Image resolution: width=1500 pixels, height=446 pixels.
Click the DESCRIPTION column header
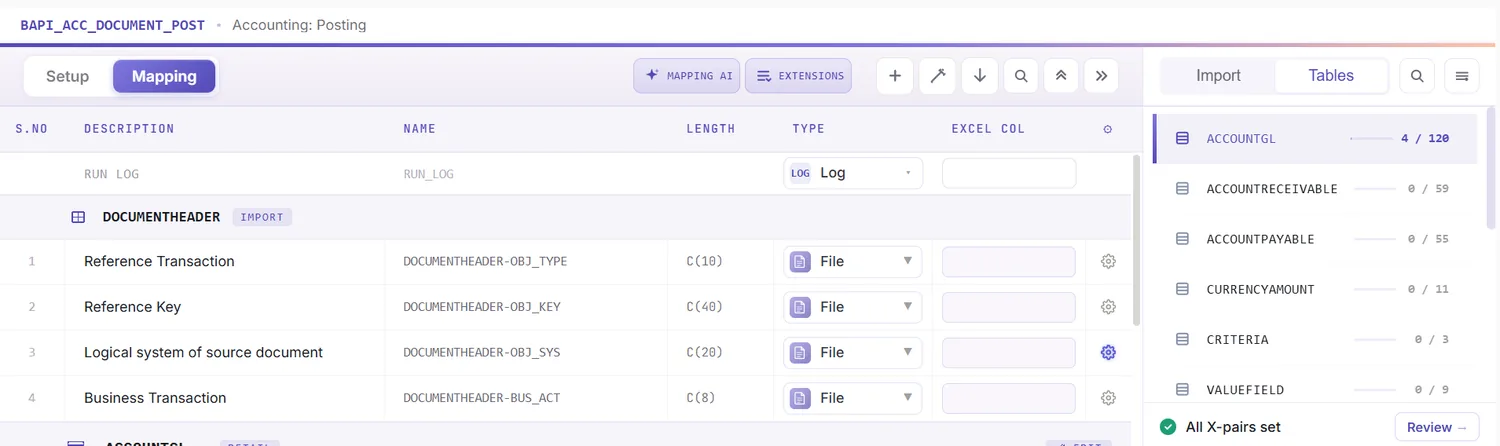point(129,129)
